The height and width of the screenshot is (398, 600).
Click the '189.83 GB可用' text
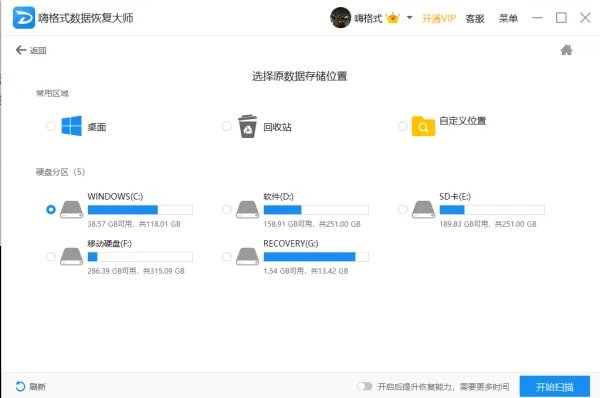[464, 224]
